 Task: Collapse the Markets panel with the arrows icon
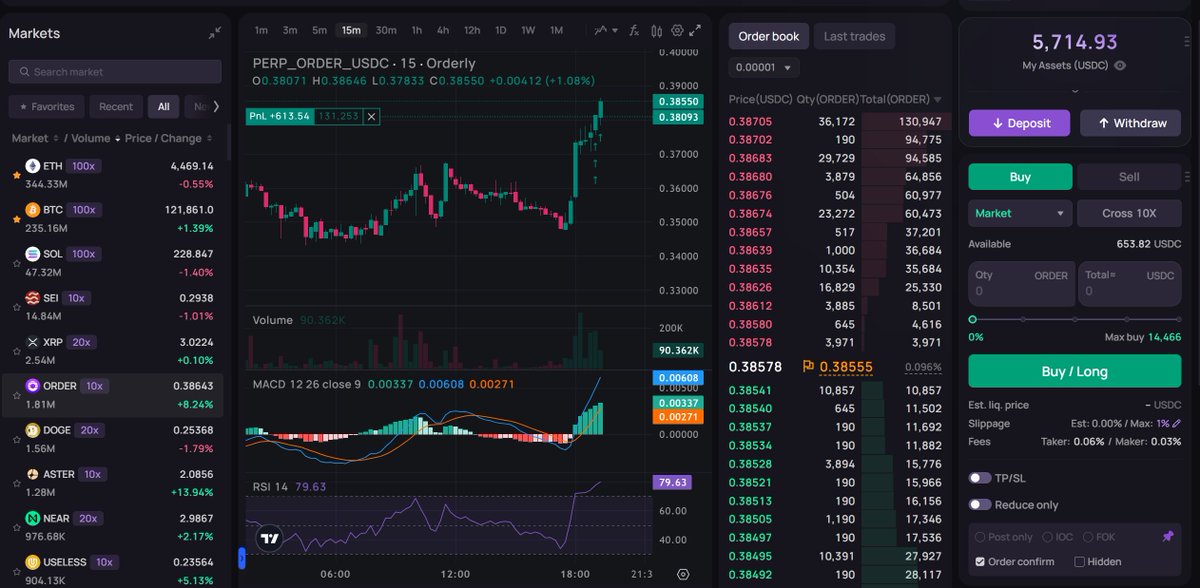click(215, 33)
